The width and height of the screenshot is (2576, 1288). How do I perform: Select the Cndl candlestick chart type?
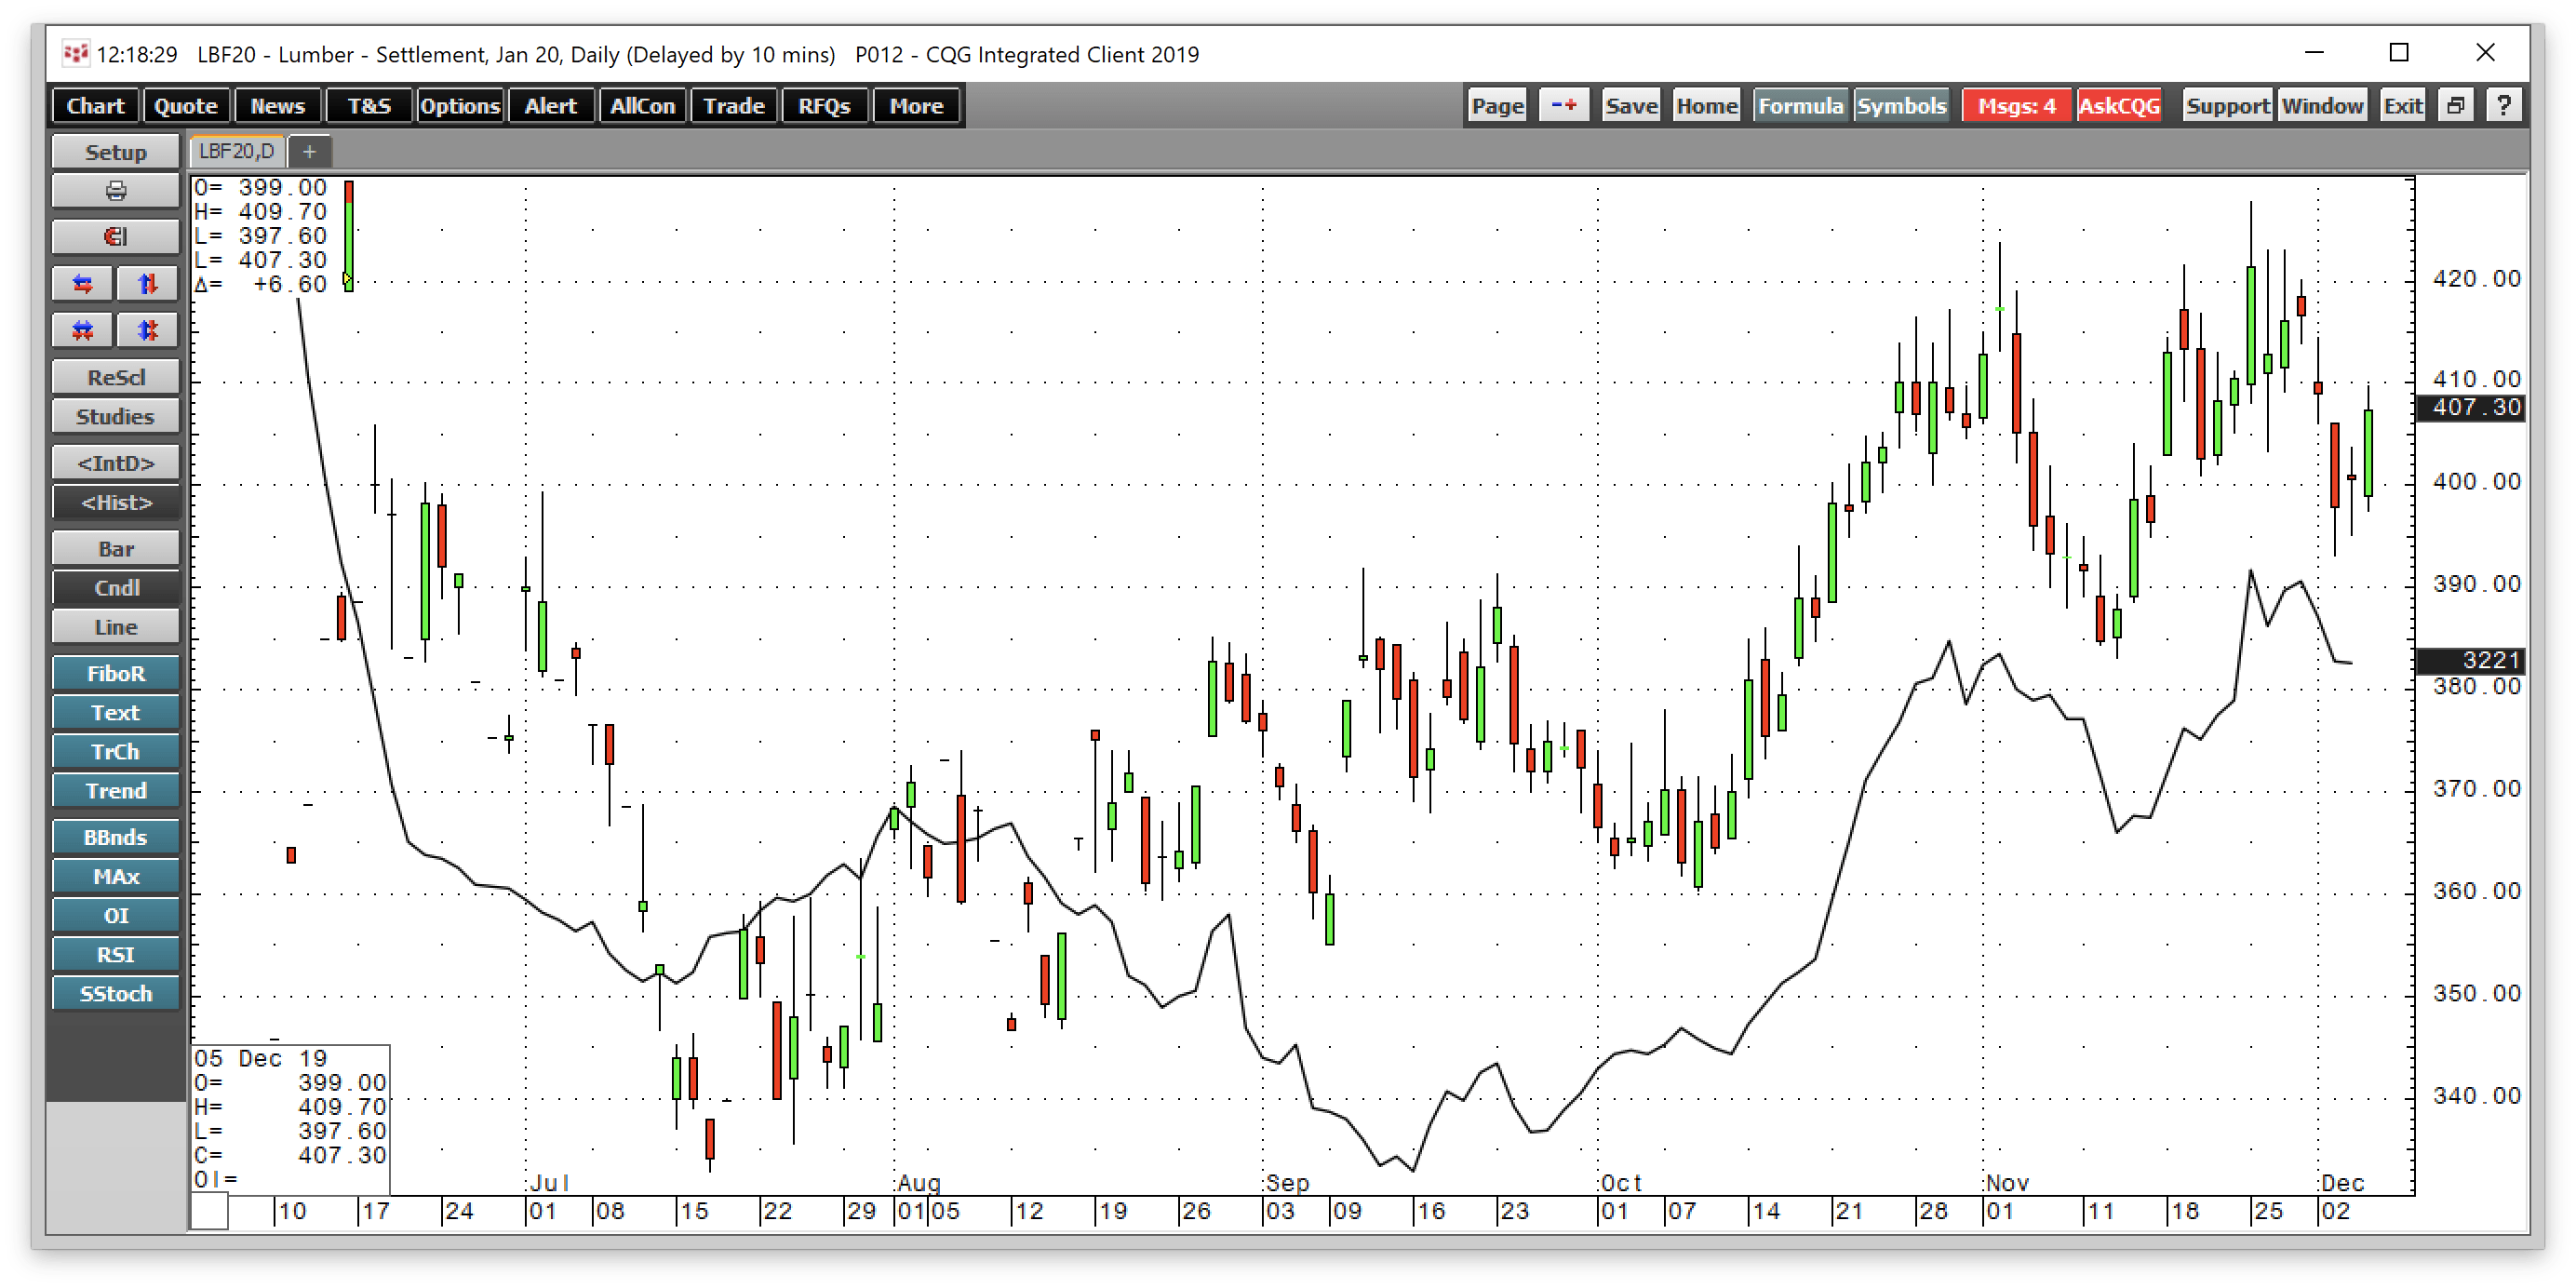(x=115, y=588)
